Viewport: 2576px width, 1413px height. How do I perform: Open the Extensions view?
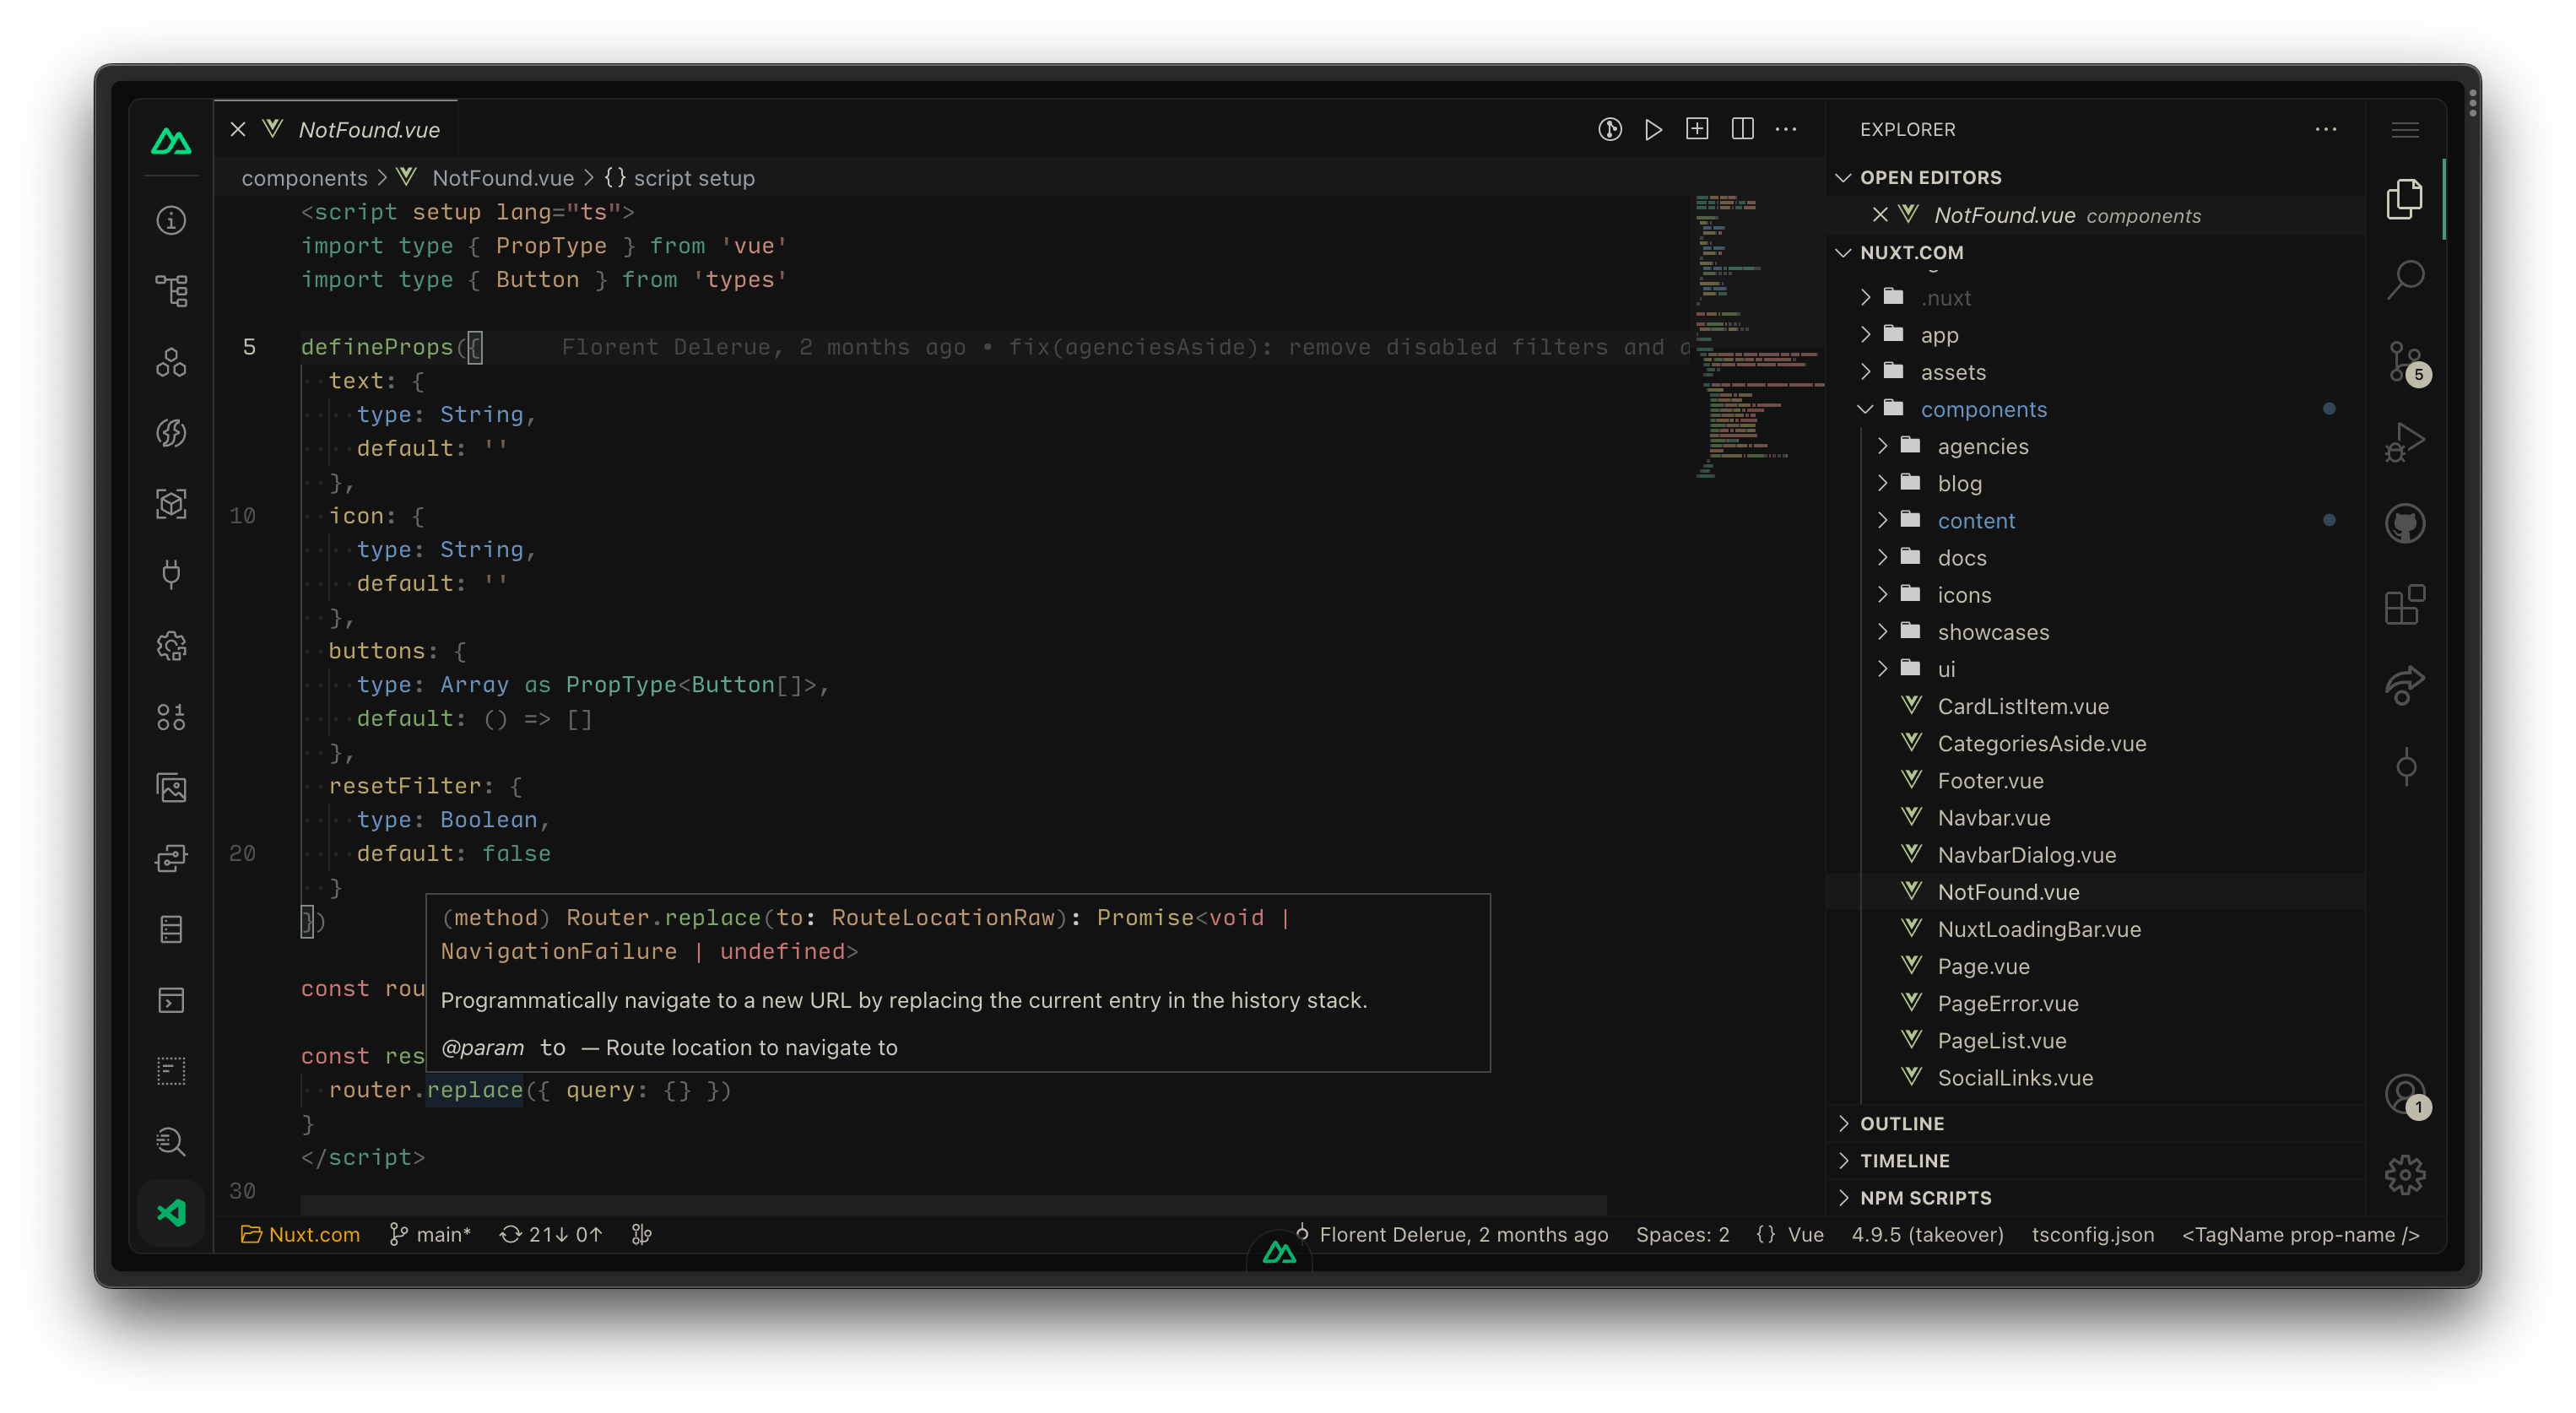[x=2404, y=604]
